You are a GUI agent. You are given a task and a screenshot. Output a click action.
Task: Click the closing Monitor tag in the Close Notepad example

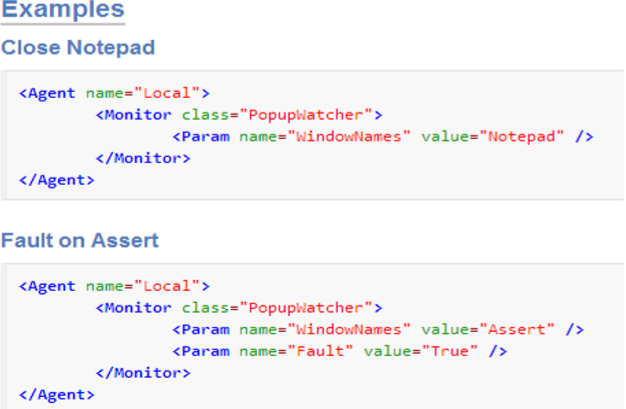pyautogui.click(x=143, y=159)
